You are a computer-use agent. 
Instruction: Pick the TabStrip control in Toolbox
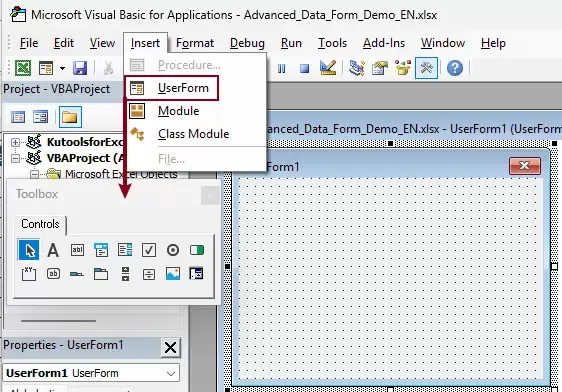77,274
